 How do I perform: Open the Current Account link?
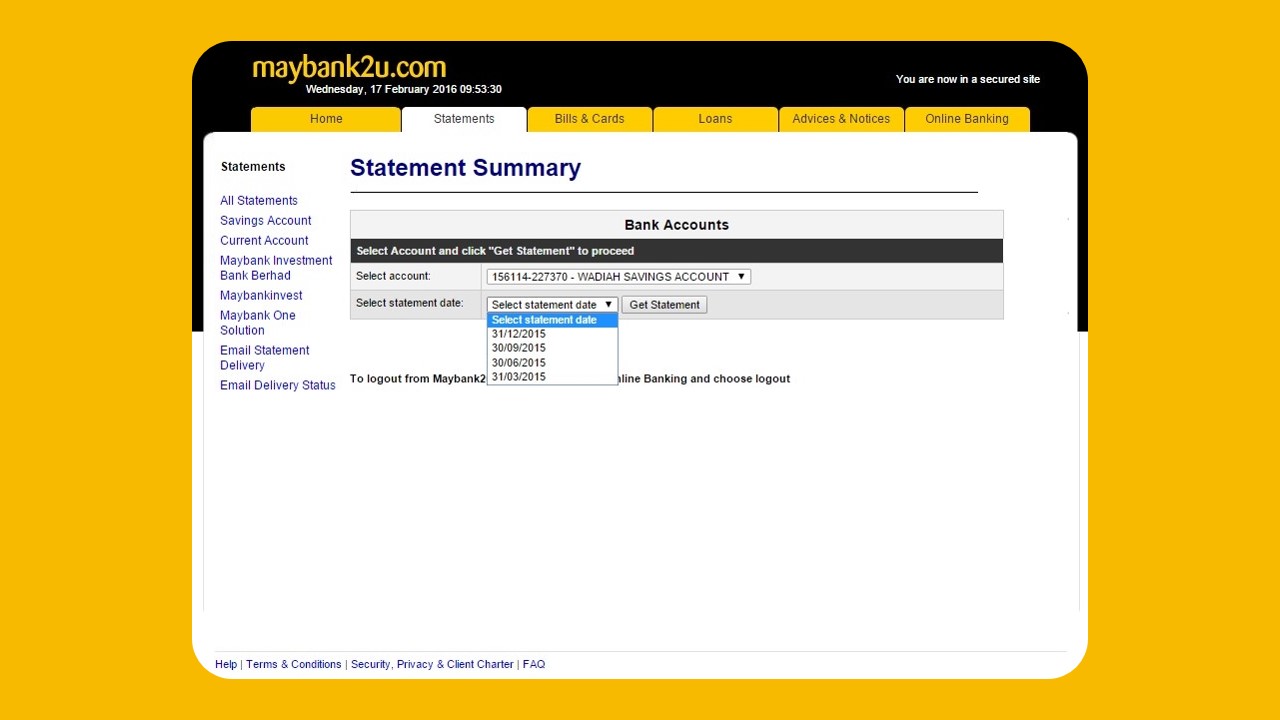click(x=264, y=241)
